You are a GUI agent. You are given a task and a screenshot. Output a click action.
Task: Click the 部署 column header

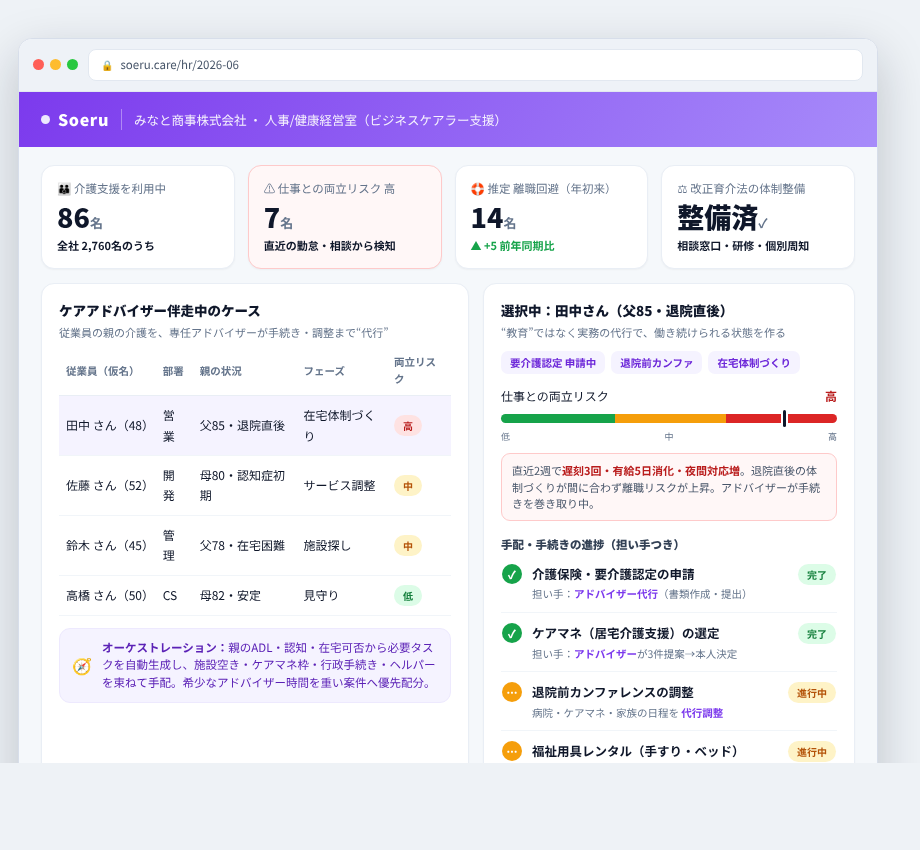pyautogui.click(x=173, y=371)
